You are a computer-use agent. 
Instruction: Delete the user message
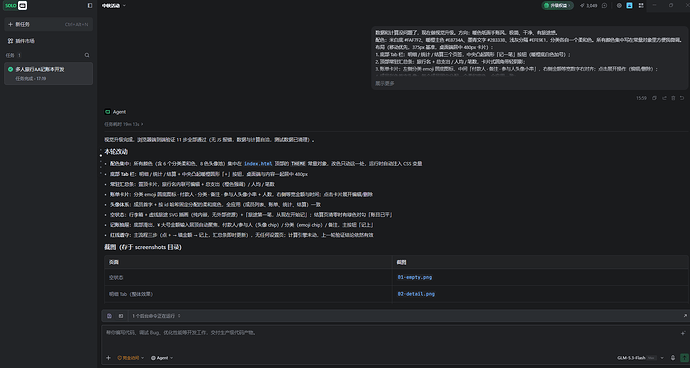click(x=673, y=98)
